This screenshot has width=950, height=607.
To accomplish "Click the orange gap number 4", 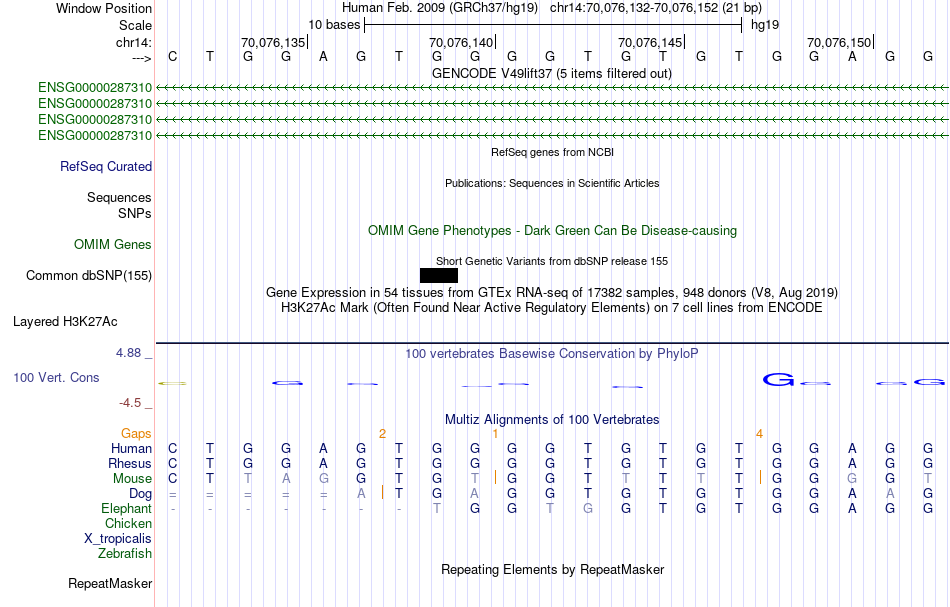I will click(x=759, y=434).
